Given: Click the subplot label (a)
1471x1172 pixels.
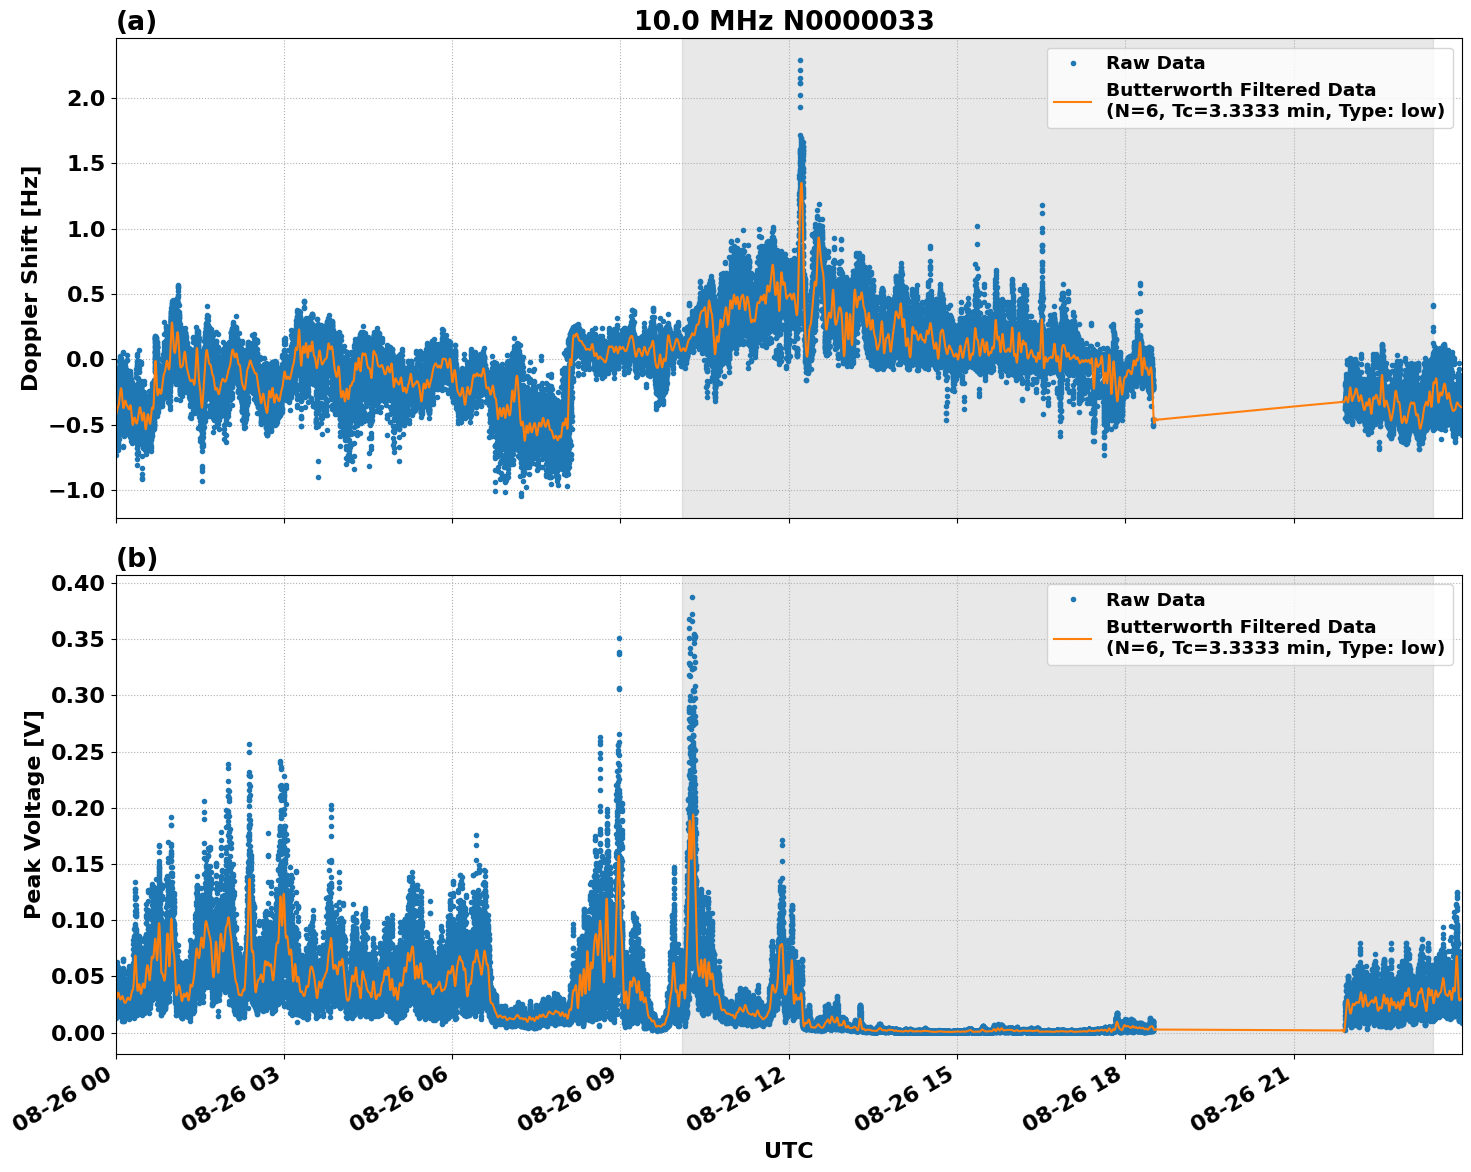Looking at the screenshot, I should tap(137, 18).
